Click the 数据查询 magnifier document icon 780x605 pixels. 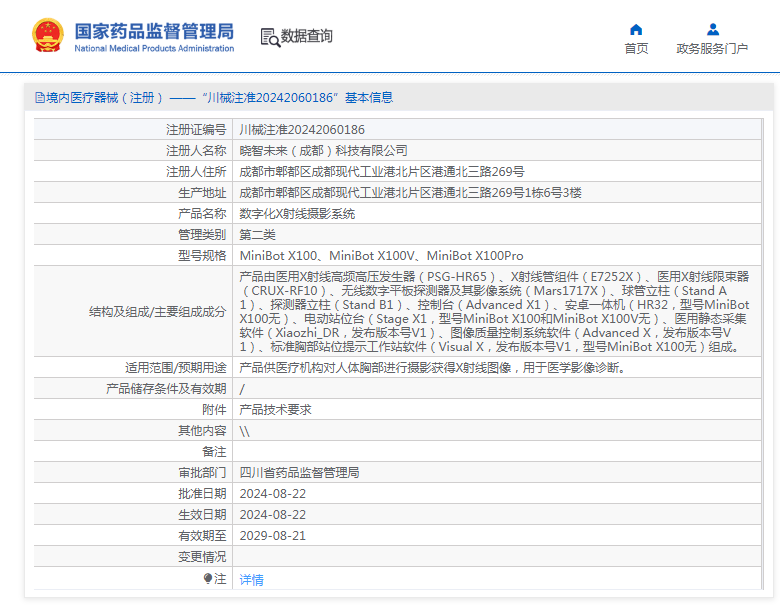269,37
